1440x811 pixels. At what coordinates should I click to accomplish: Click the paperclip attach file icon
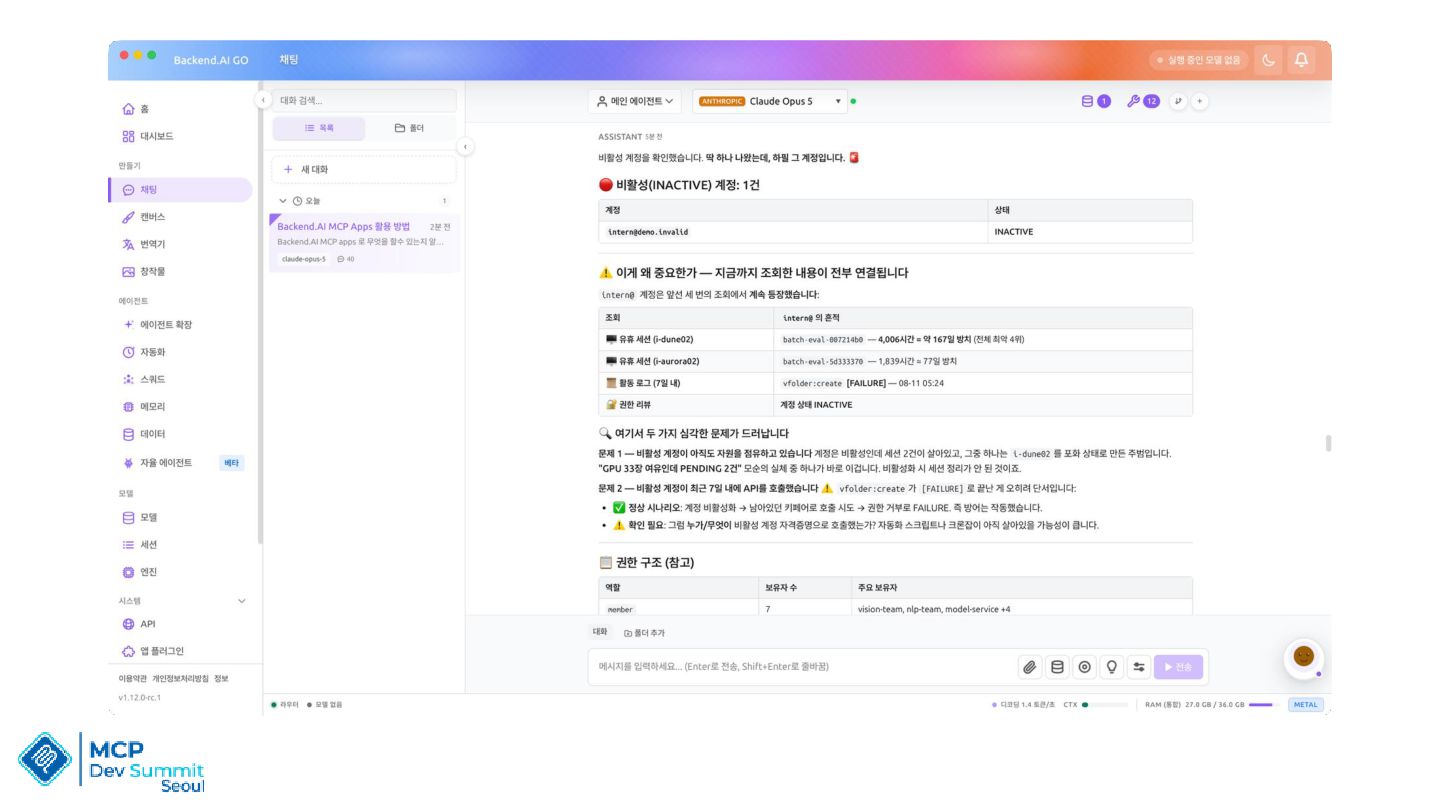[x=1030, y=667]
